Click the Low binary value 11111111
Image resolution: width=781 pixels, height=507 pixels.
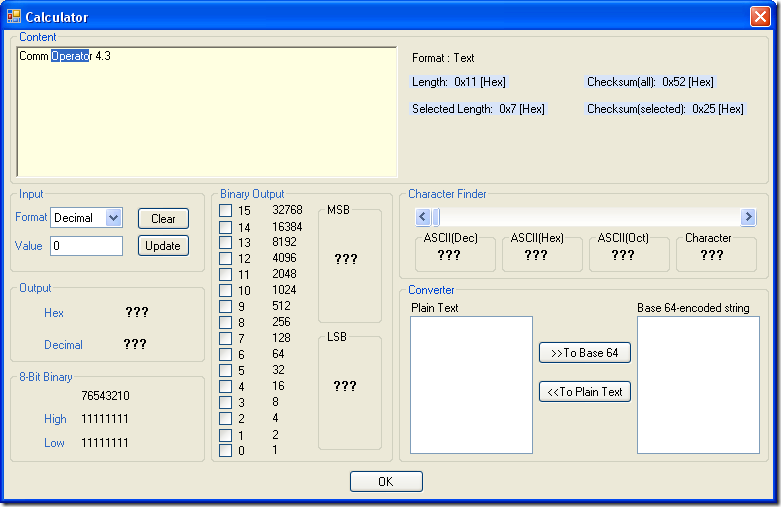(x=105, y=443)
